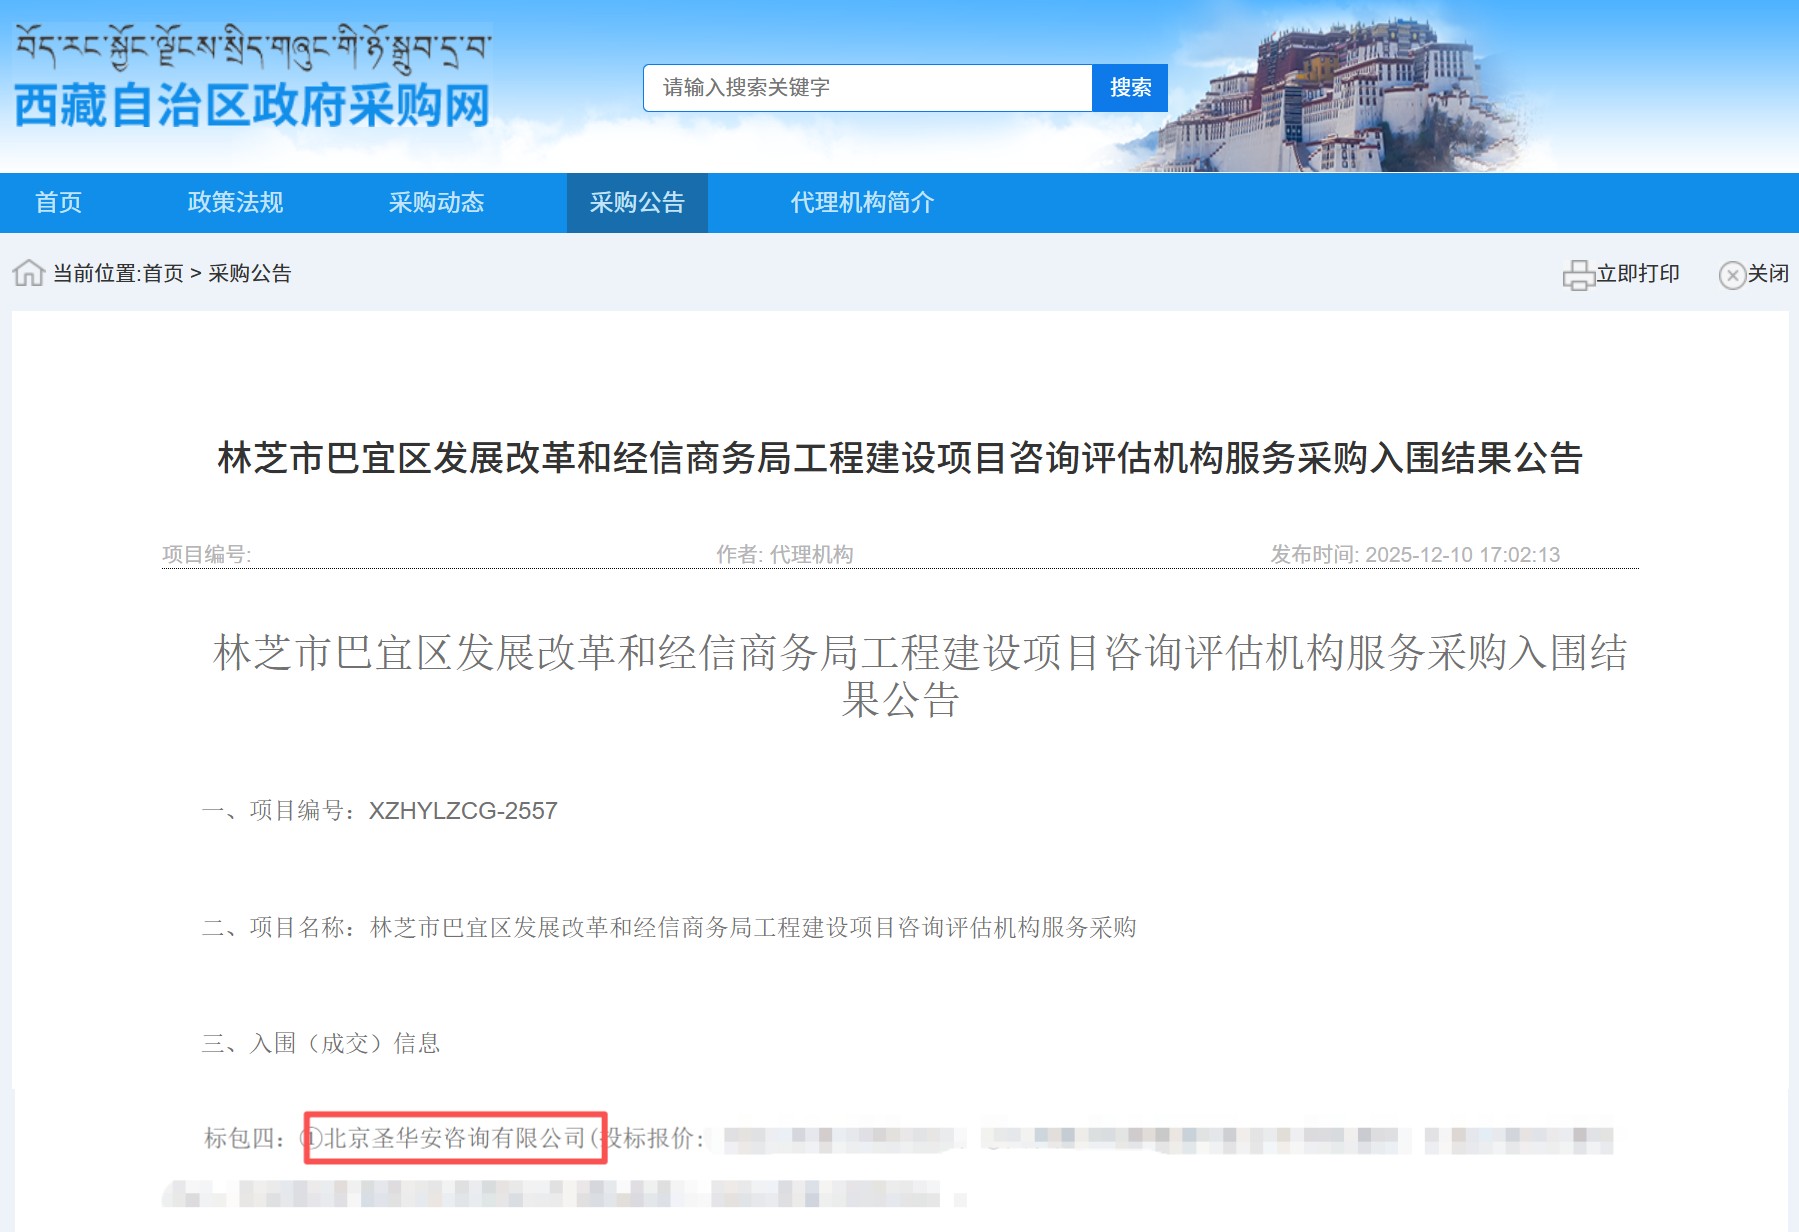Focus the 请输入搜索关键字 search field
The width and height of the screenshot is (1799, 1232).
point(867,88)
